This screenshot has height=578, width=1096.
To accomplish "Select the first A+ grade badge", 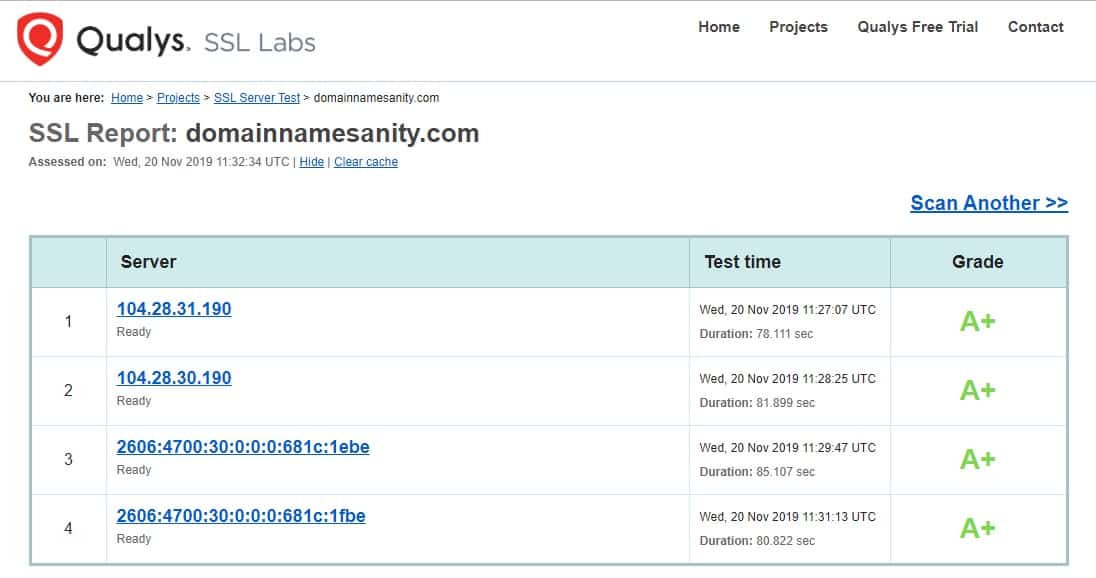I will coord(977,320).
